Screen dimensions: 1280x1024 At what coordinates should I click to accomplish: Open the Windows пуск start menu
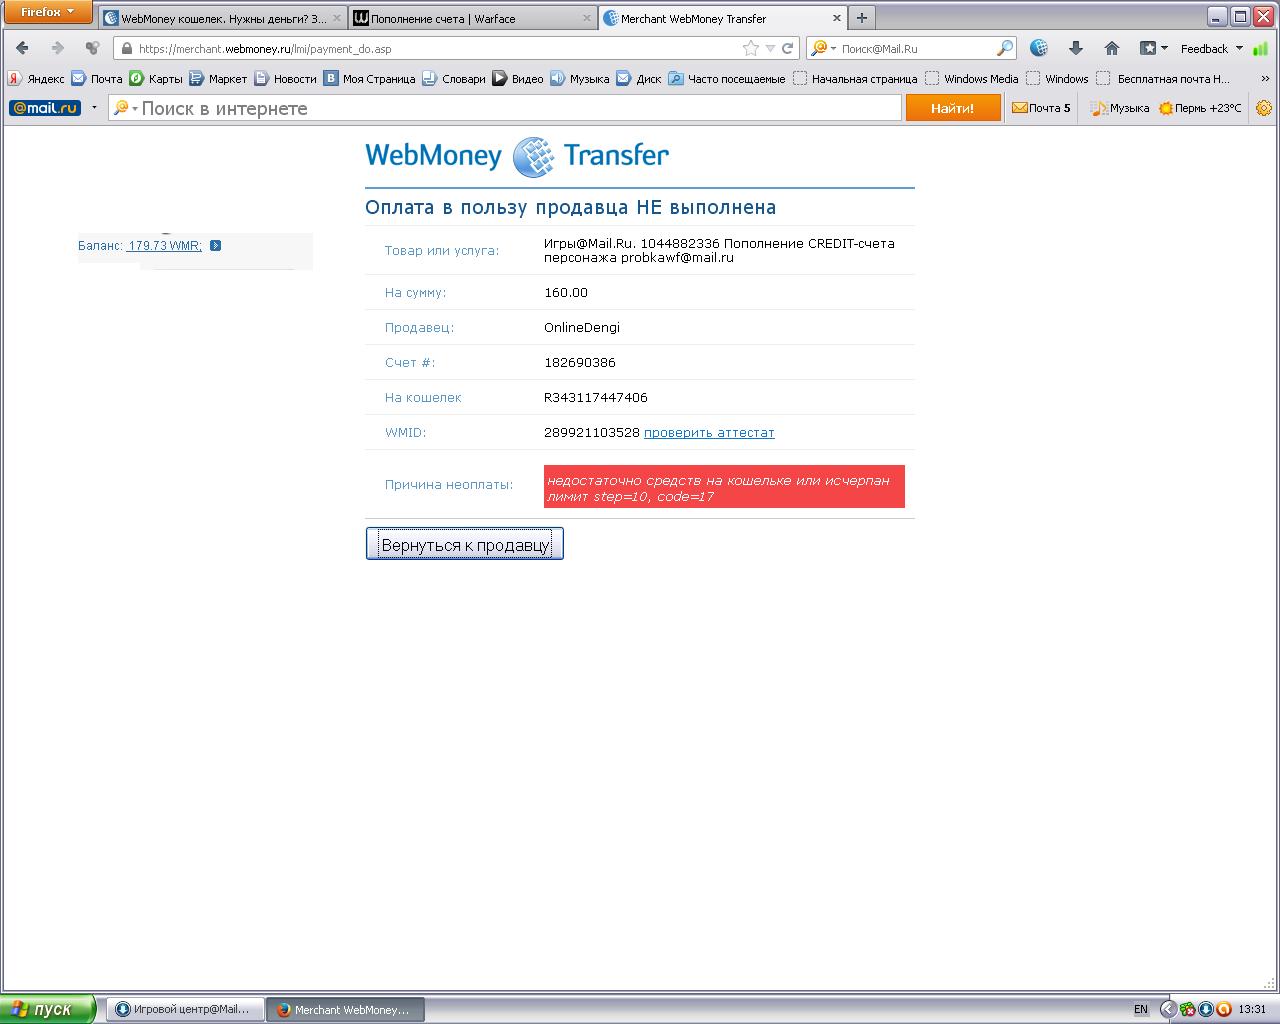(48, 1009)
